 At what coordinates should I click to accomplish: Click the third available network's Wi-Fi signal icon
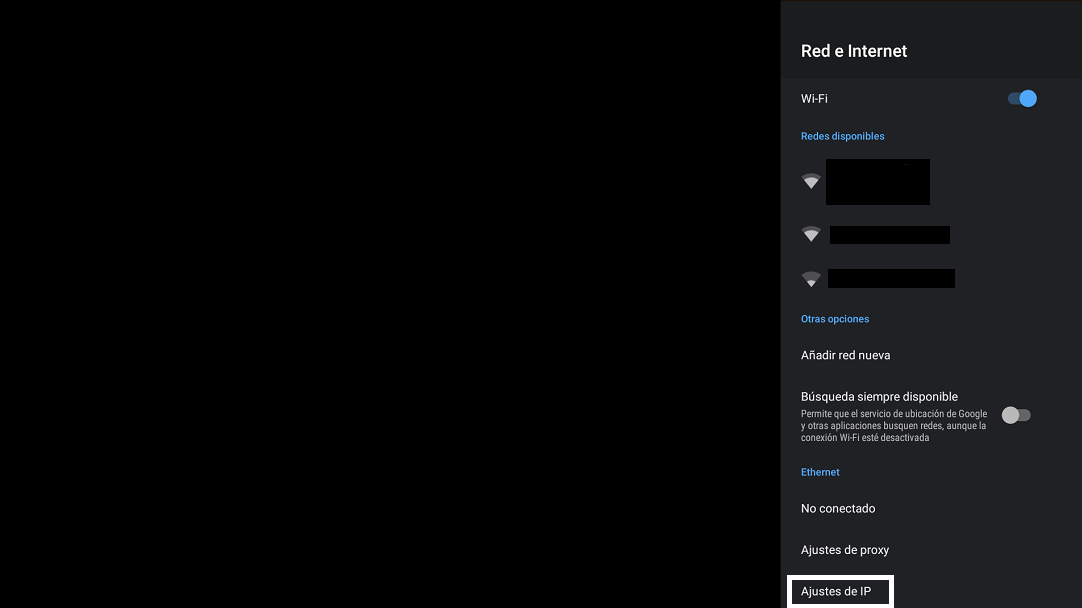click(811, 279)
